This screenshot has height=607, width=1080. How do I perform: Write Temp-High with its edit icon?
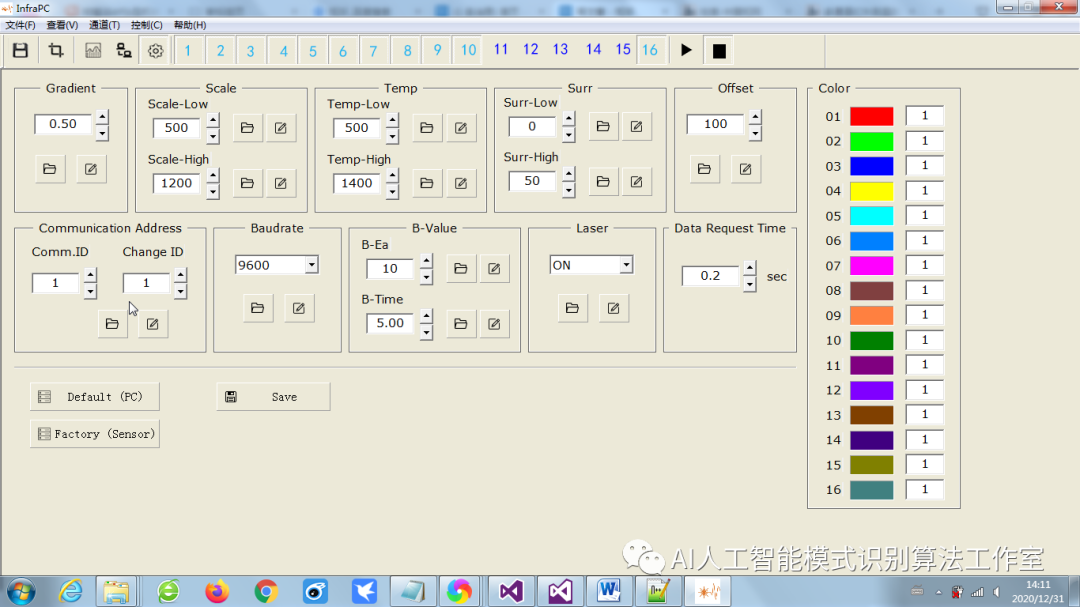click(x=461, y=183)
